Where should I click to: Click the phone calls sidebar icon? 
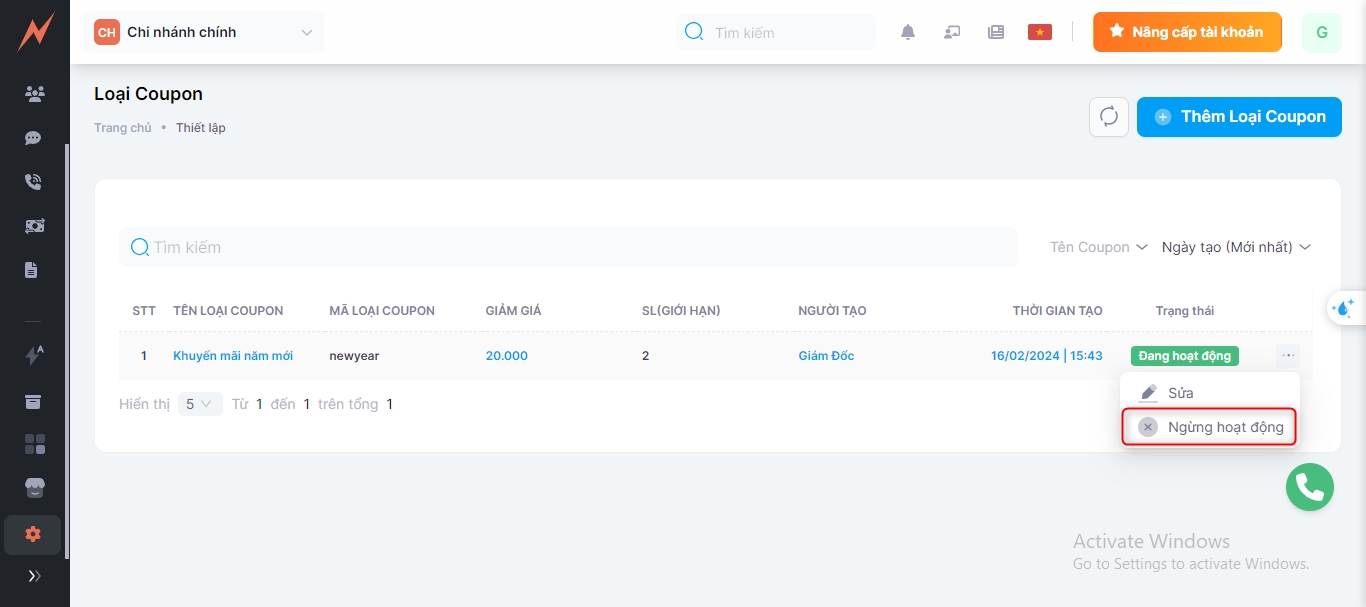(34, 182)
